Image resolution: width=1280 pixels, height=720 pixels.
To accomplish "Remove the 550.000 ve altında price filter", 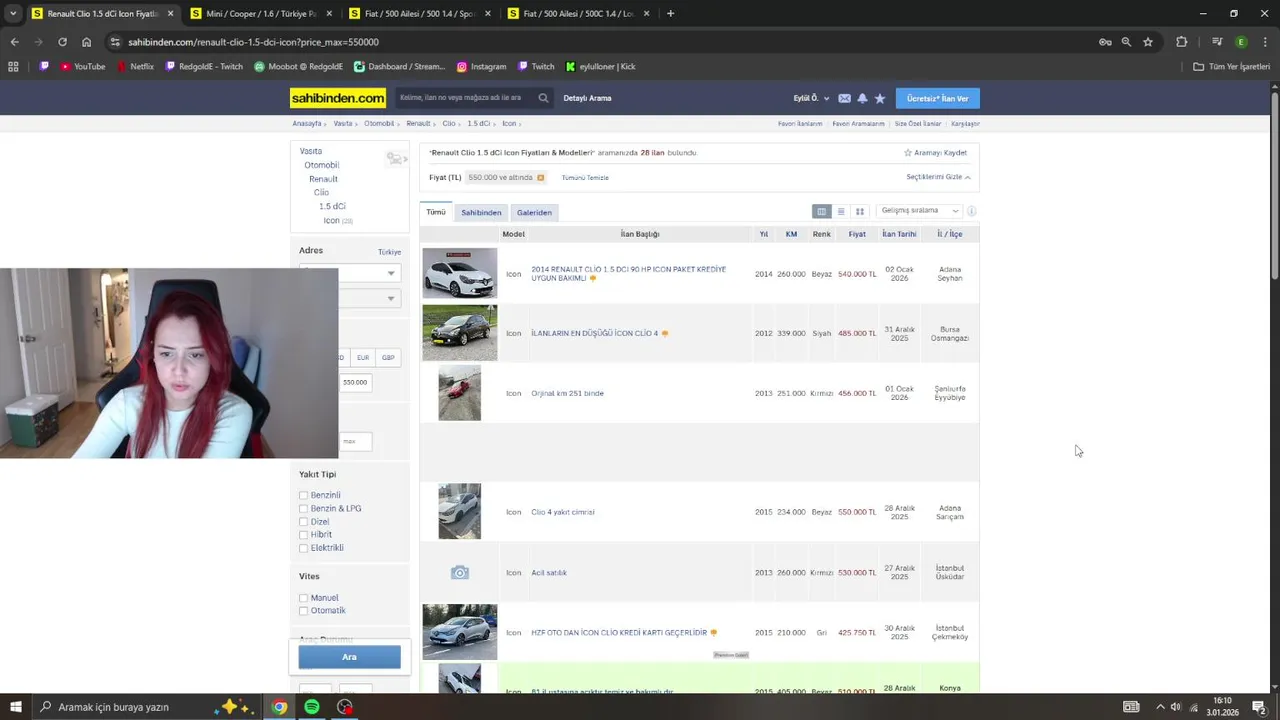I will 541,177.
